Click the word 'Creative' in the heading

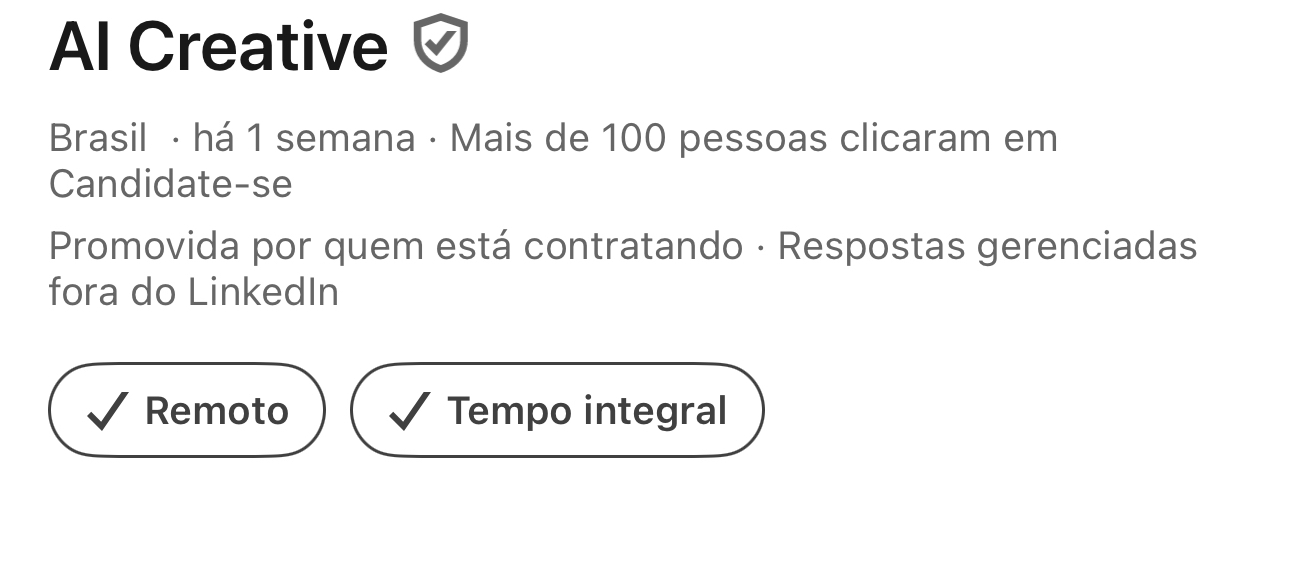pyautogui.click(x=258, y=46)
